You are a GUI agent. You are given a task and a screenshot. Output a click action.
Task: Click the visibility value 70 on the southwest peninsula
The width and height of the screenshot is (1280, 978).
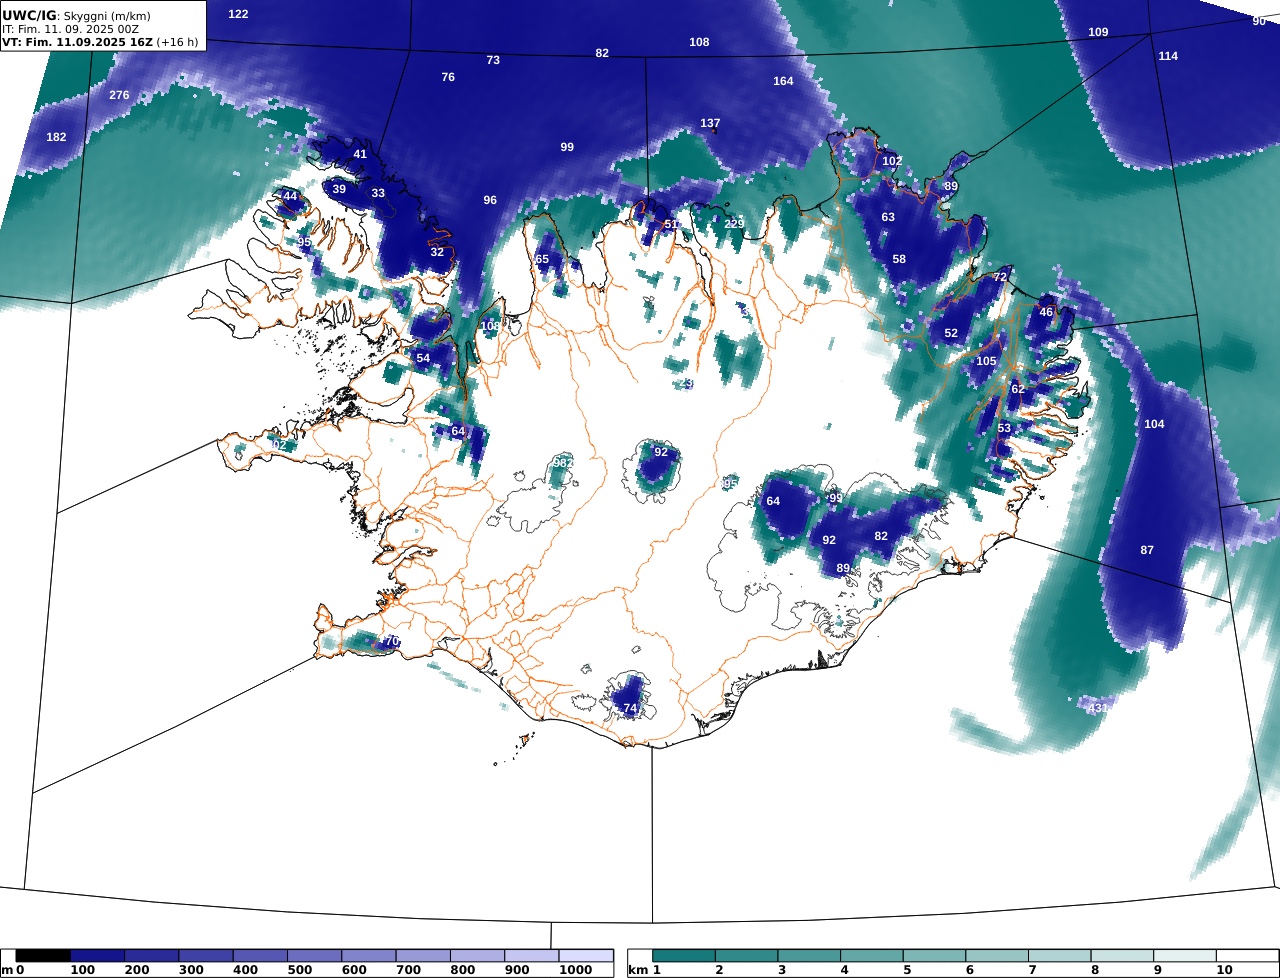point(392,641)
